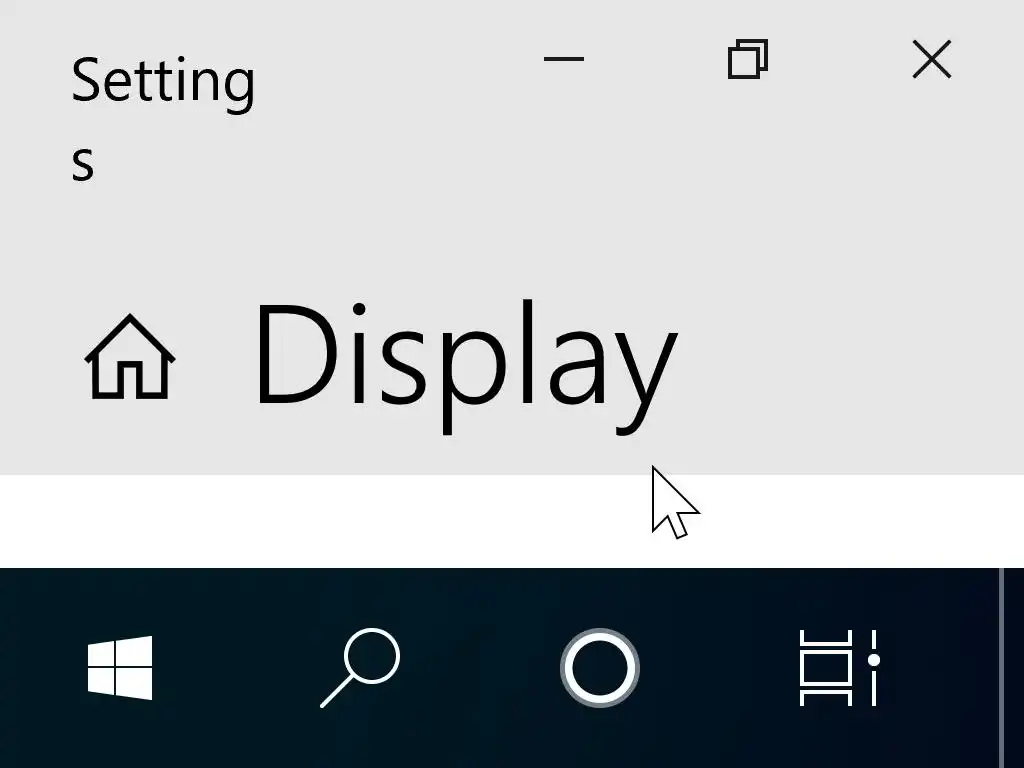Click the gray header area right of Display
Screen dimensions: 1024x768
tap(849, 366)
